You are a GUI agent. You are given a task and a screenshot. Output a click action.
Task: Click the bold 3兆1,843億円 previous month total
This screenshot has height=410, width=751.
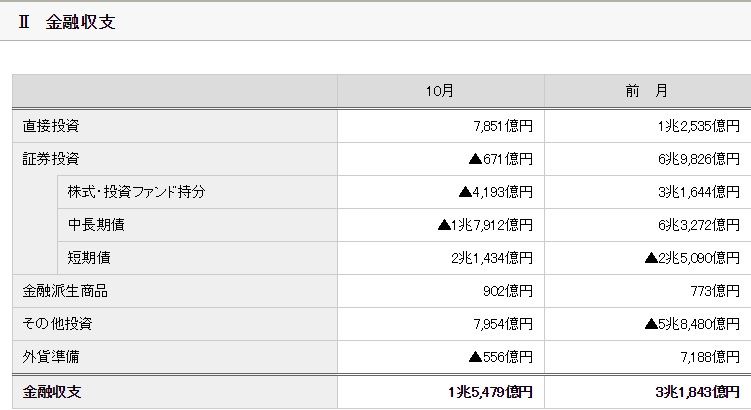698,391
